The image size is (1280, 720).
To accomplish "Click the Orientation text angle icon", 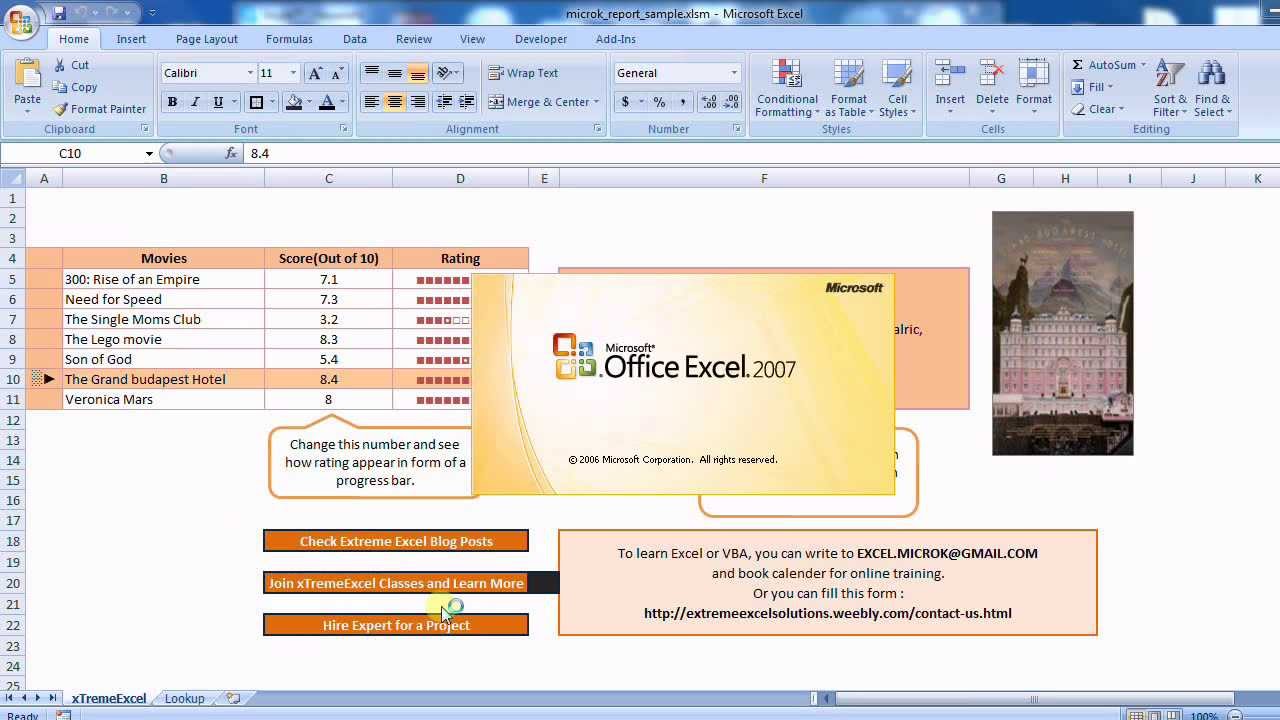I will click(444, 73).
